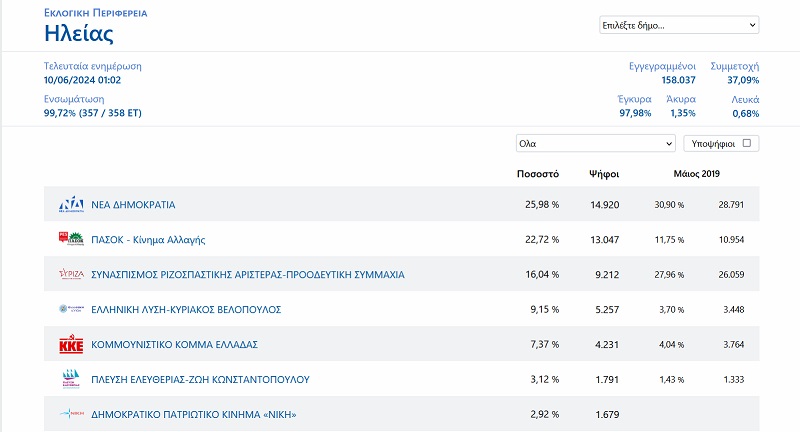Click the Ηλείας region heading

pos(79,33)
